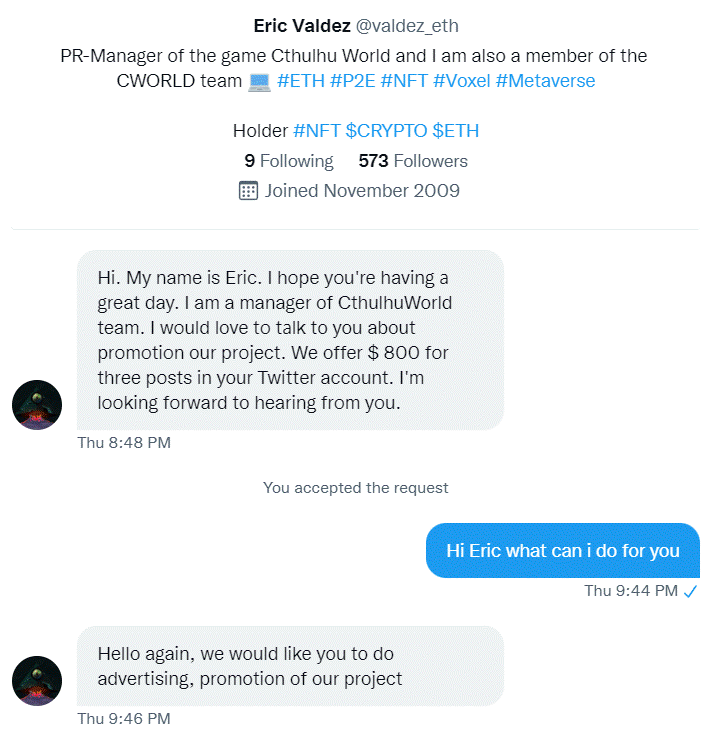Open the $CRYPTO cashtag link
The image size is (708, 737).
pos(386,131)
